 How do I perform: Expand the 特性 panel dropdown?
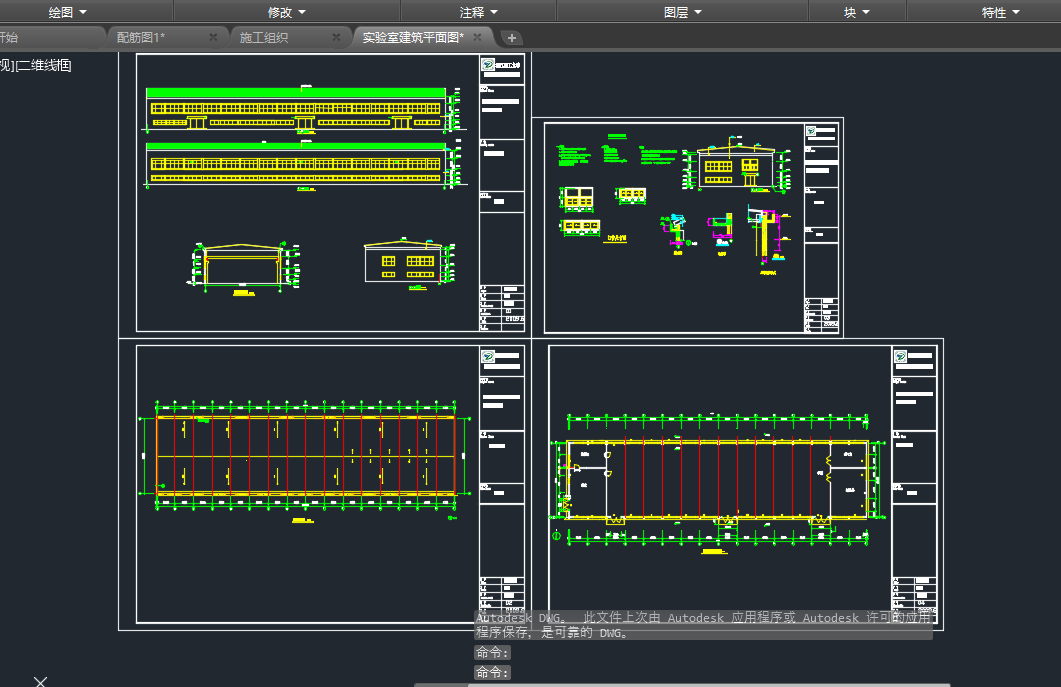[1000, 12]
